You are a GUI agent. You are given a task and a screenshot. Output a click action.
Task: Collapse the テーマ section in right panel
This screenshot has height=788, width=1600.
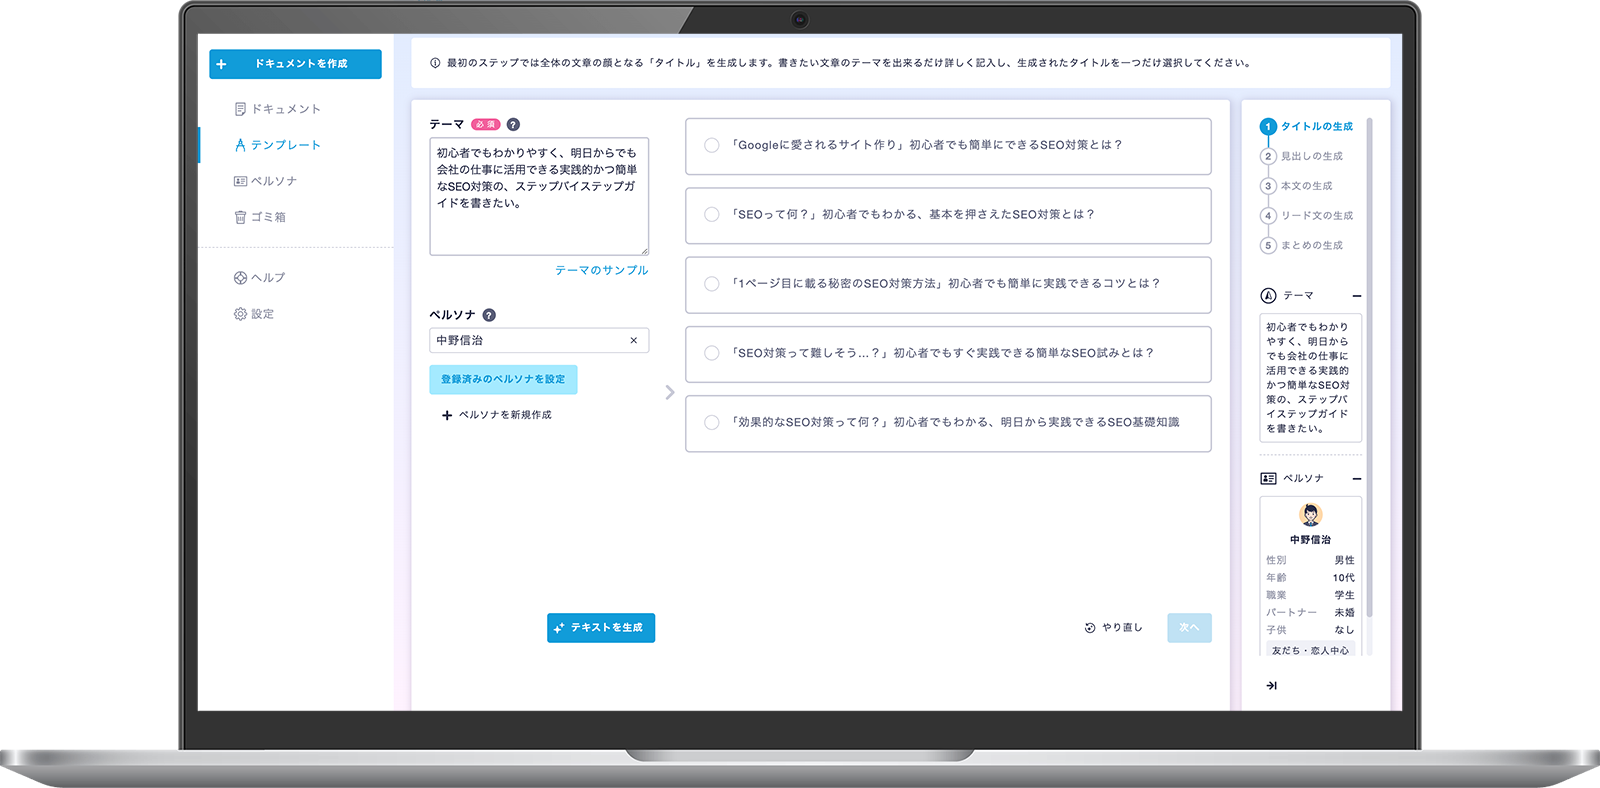(1356, 296)
